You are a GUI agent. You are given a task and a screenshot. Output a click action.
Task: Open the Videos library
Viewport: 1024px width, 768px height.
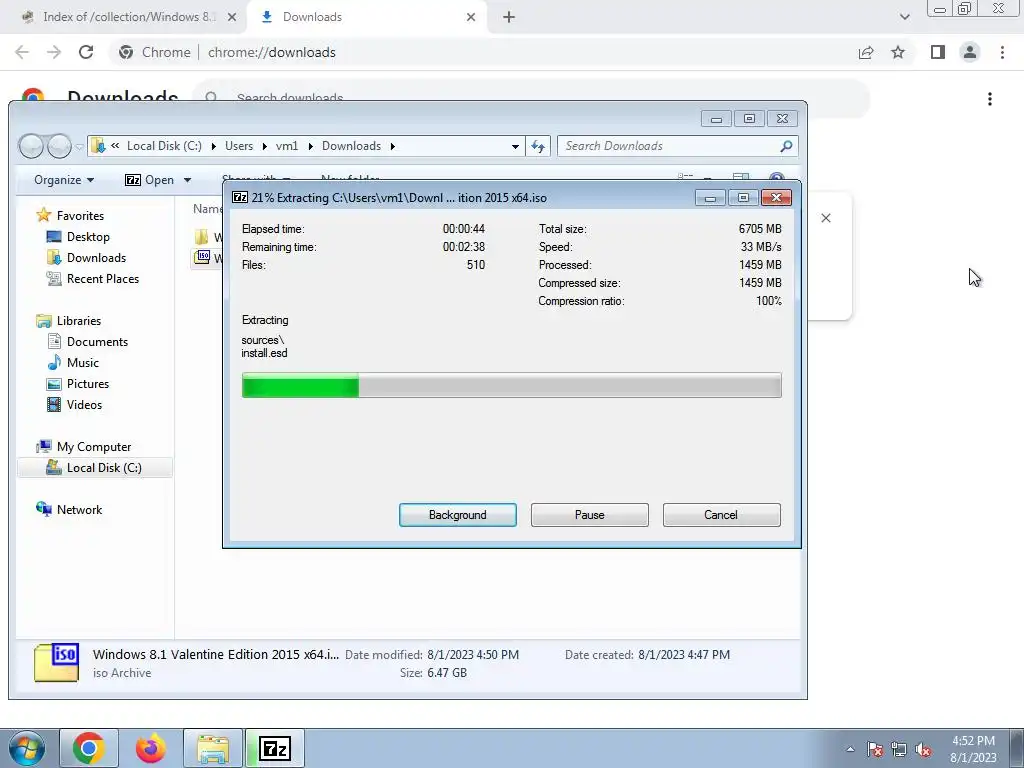tap(84, 404)
